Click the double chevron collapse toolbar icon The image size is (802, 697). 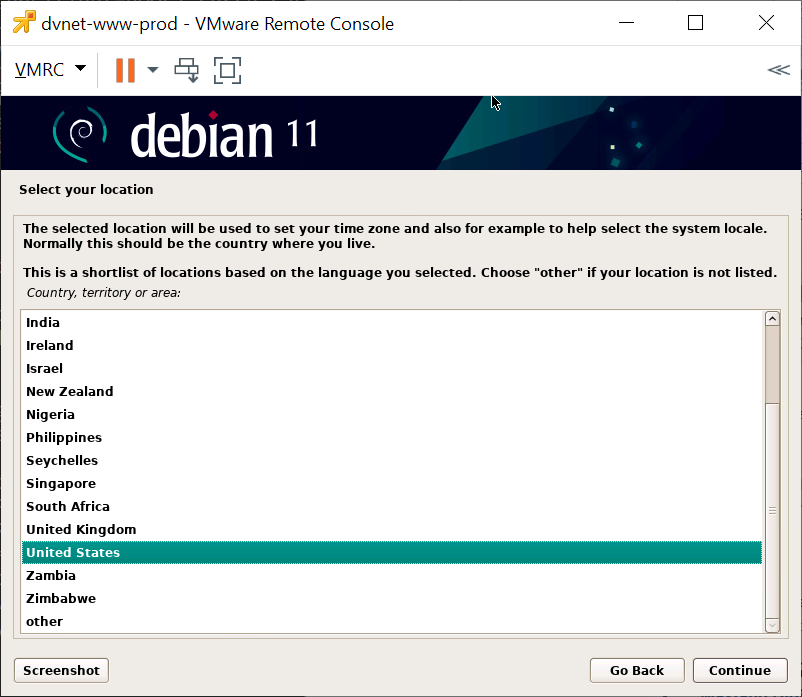click(x=777, y=70)
